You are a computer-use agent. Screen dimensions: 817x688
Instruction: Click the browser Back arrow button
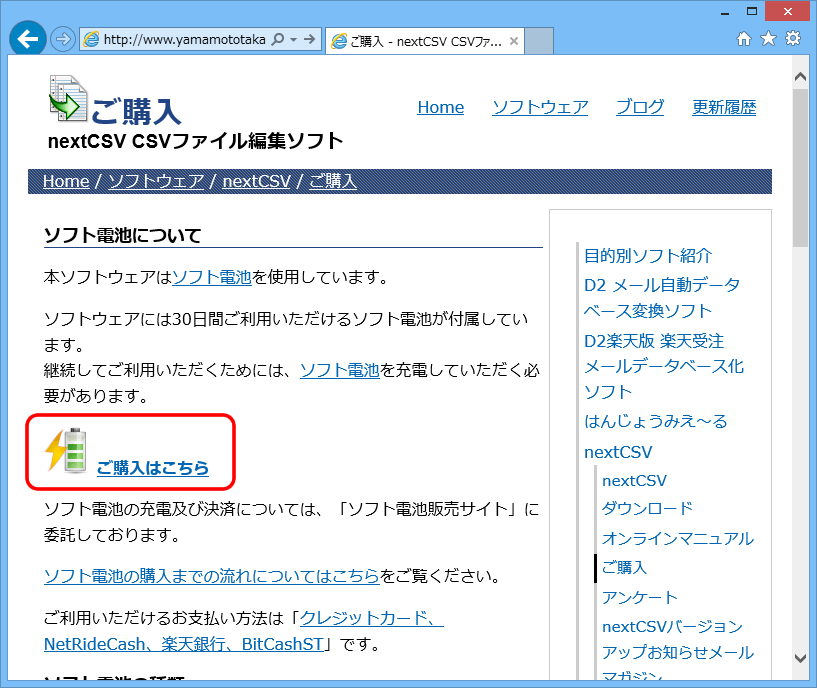point(27,39)
